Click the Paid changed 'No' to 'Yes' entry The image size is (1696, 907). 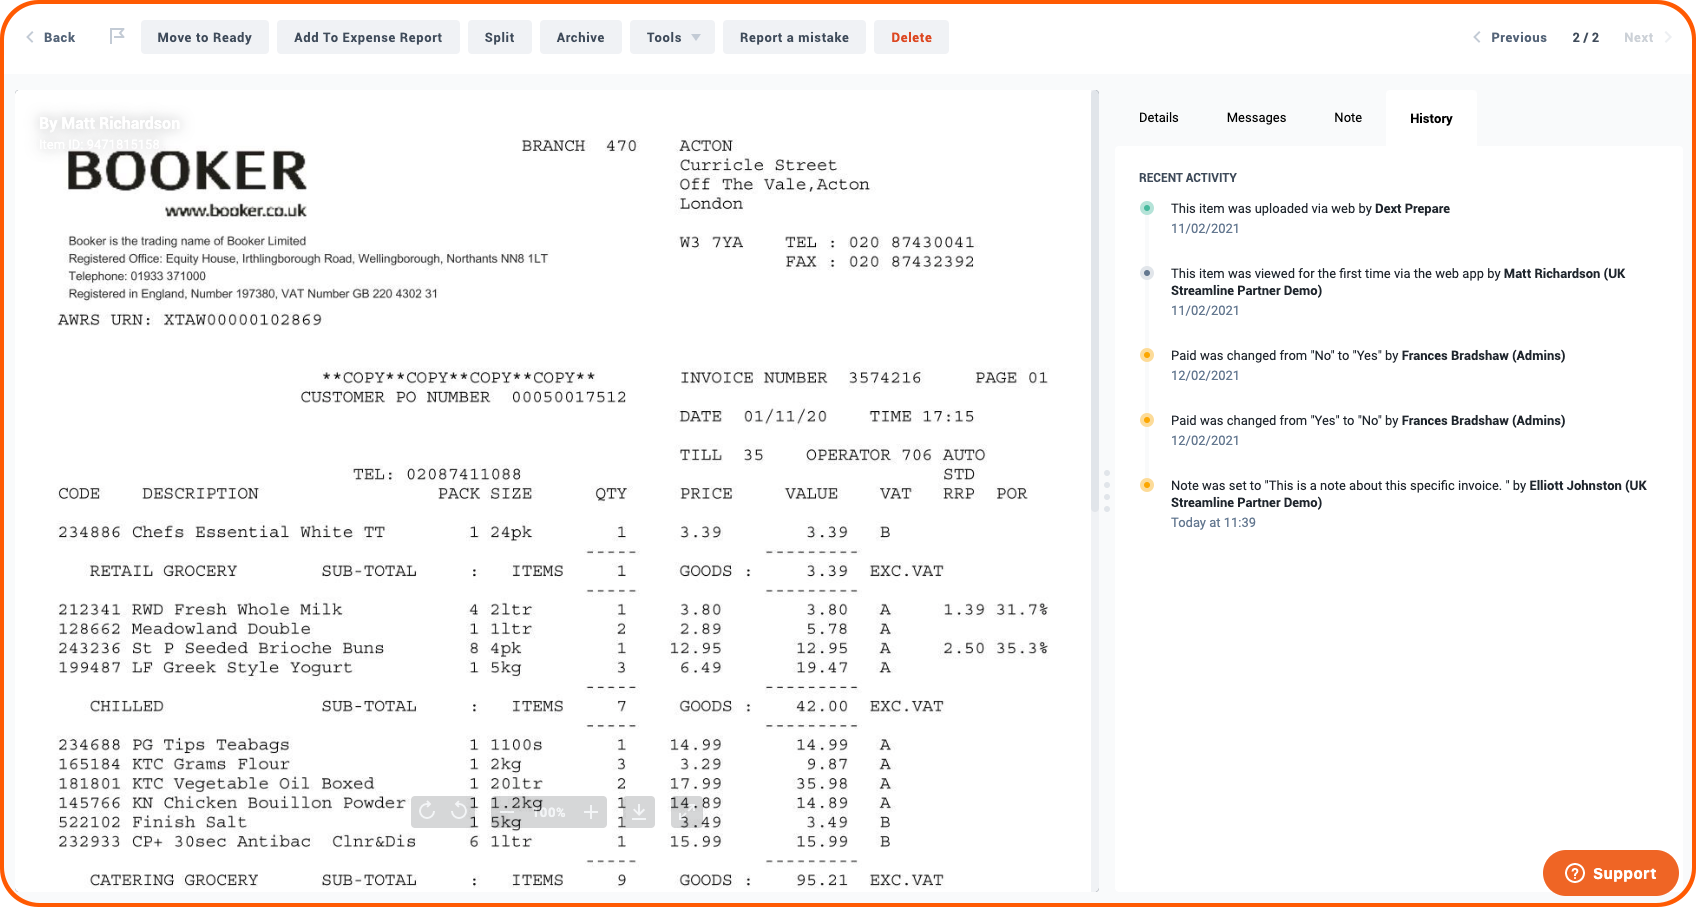pos(1368,355)
